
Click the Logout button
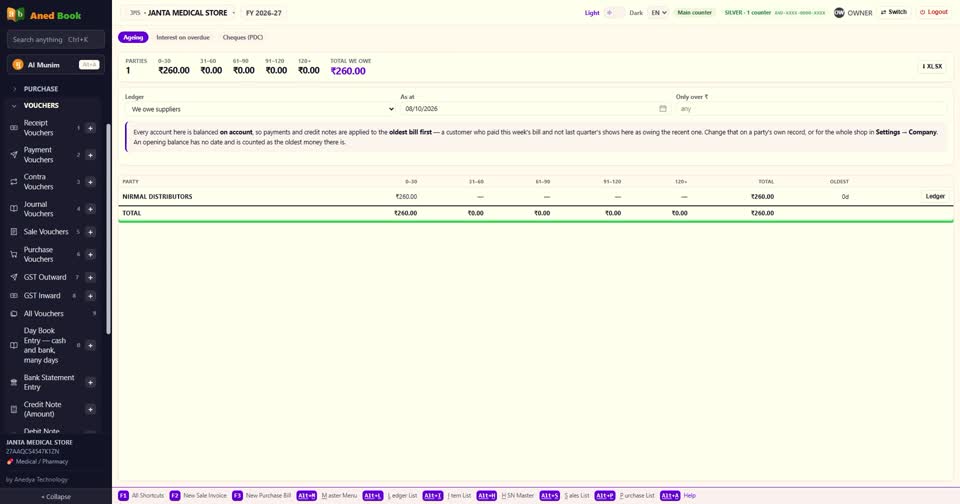click(x=934, y=12)
